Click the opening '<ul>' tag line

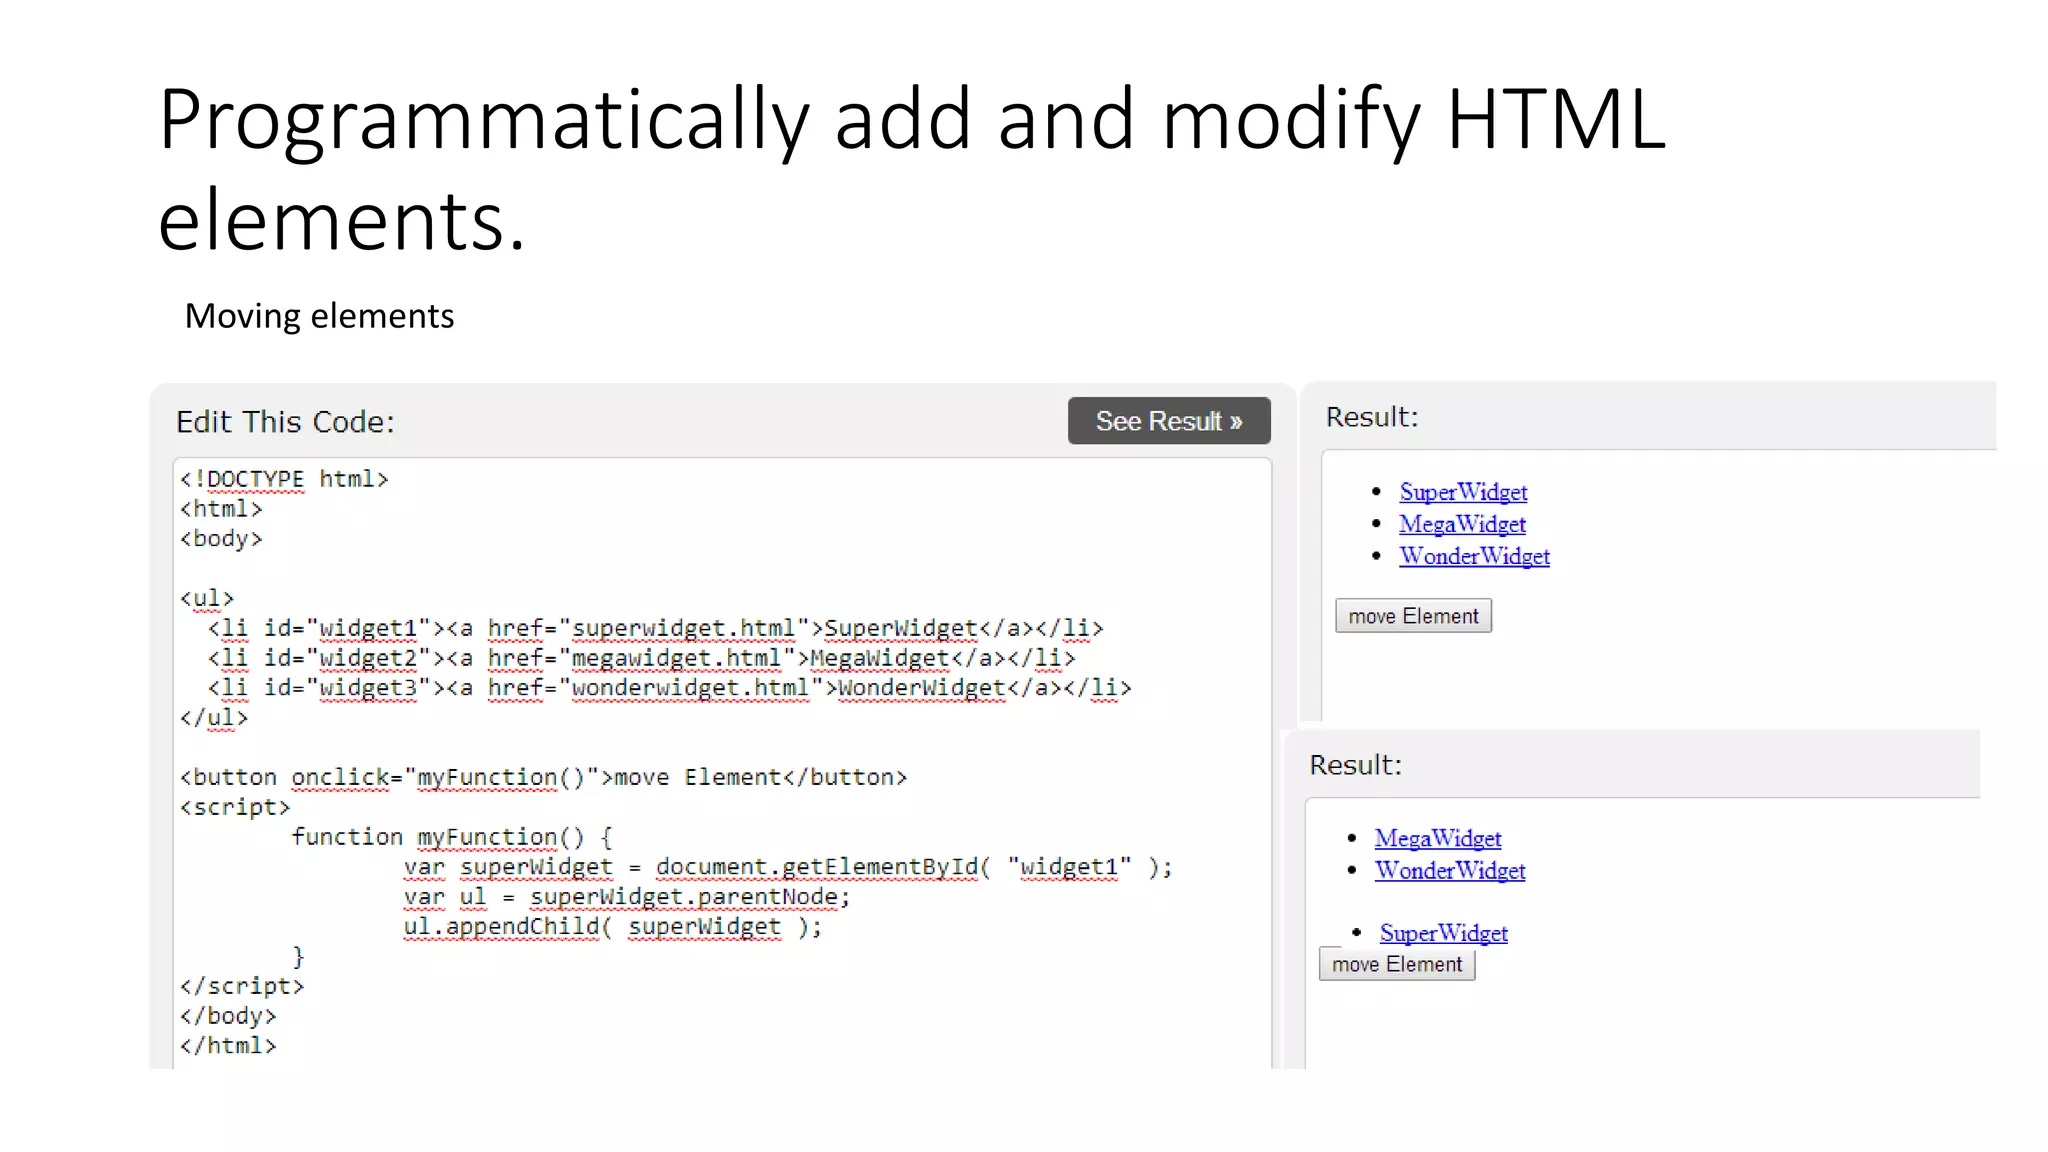point(207,598)
